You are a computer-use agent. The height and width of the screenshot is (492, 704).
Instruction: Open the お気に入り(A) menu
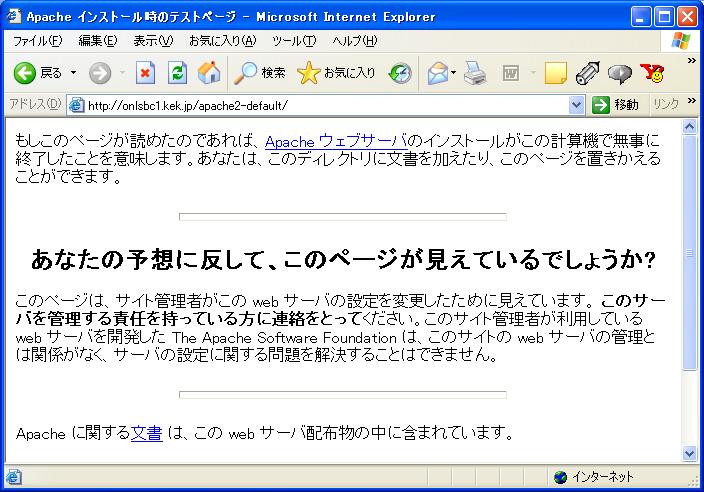pos(223,41)
